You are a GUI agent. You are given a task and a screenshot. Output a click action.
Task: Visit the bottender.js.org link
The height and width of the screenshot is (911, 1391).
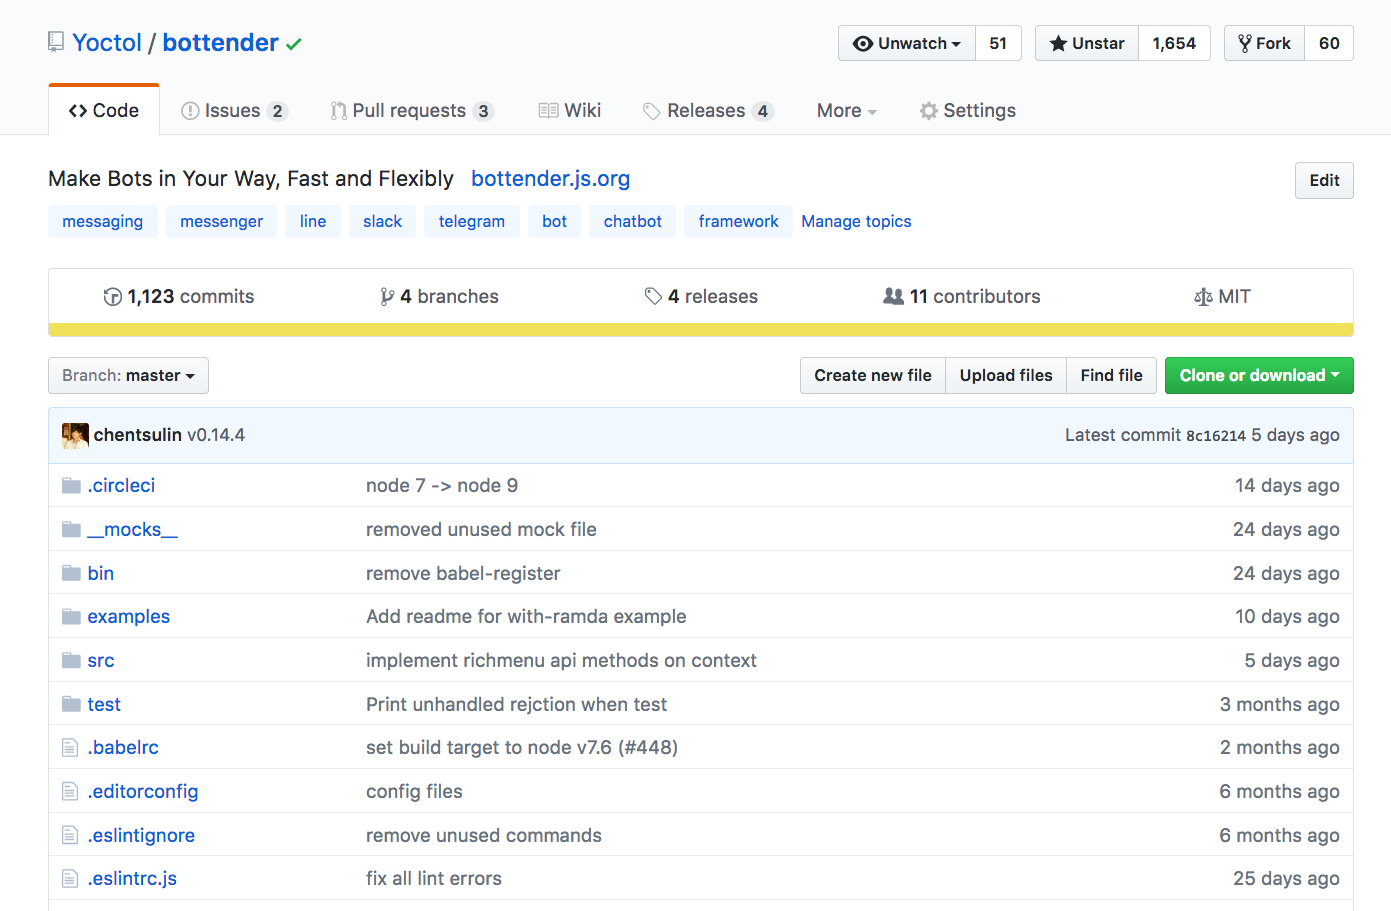[550, 178]
